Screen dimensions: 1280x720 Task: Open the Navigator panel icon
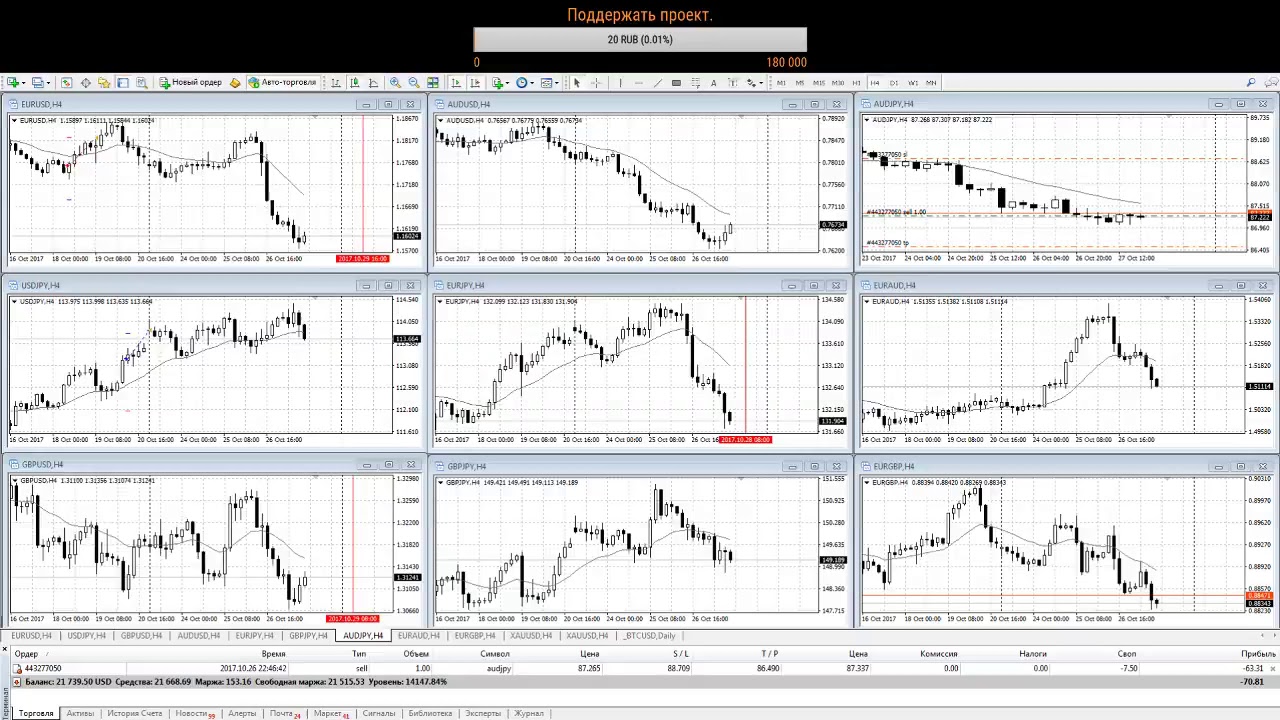coord(104,82)
